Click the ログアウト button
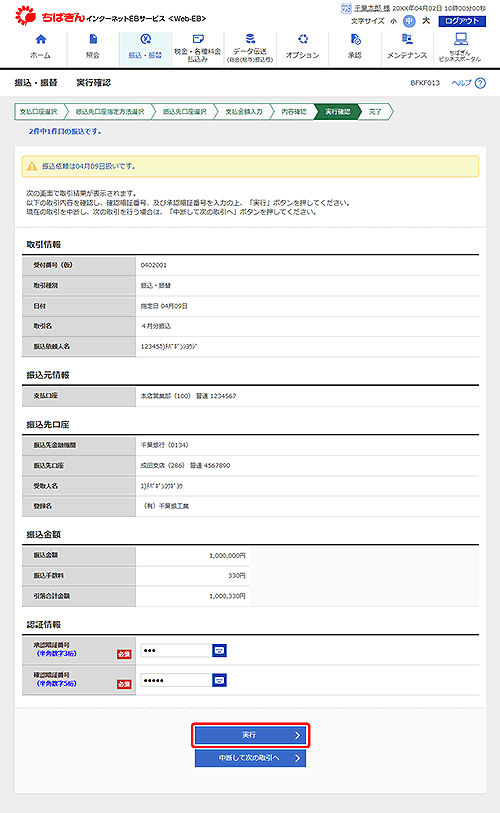Image resolution: width=500 pixels, height=813 pixels. pyautogui.click(x=462, y=21)
